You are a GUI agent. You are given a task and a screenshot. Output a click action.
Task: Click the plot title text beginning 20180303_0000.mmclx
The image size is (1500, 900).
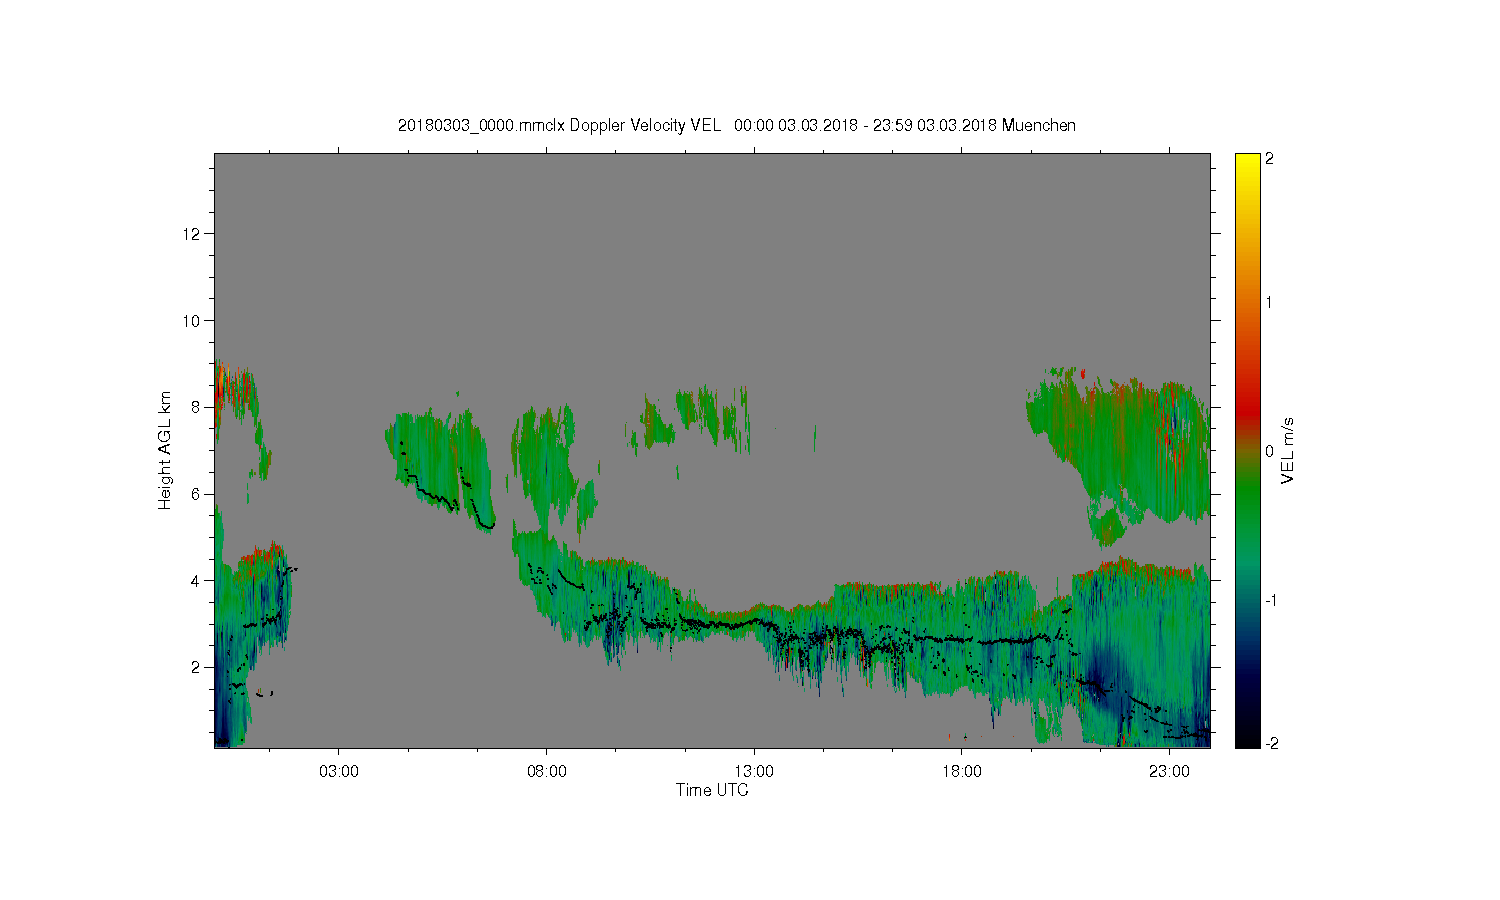pos(737,126)
